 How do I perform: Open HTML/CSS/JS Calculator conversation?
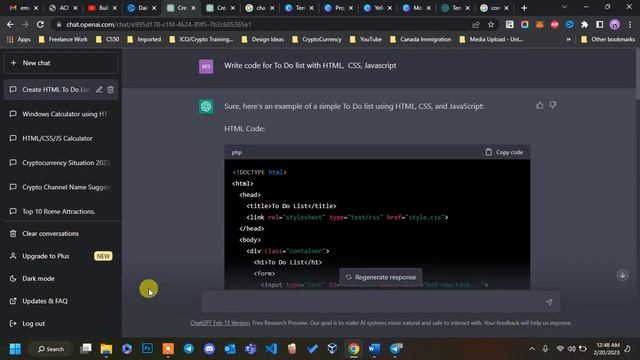coord(61,138)
